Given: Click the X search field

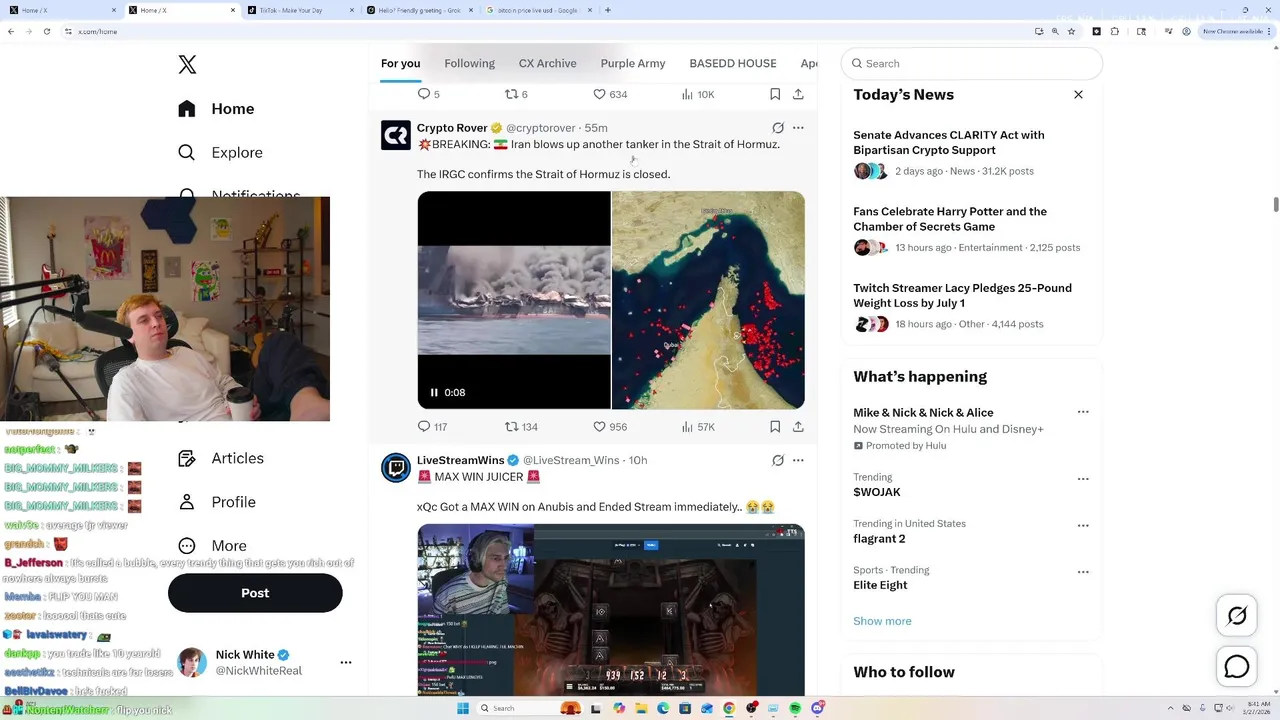Looking at the screenshot, I should (x=972, y=63).
